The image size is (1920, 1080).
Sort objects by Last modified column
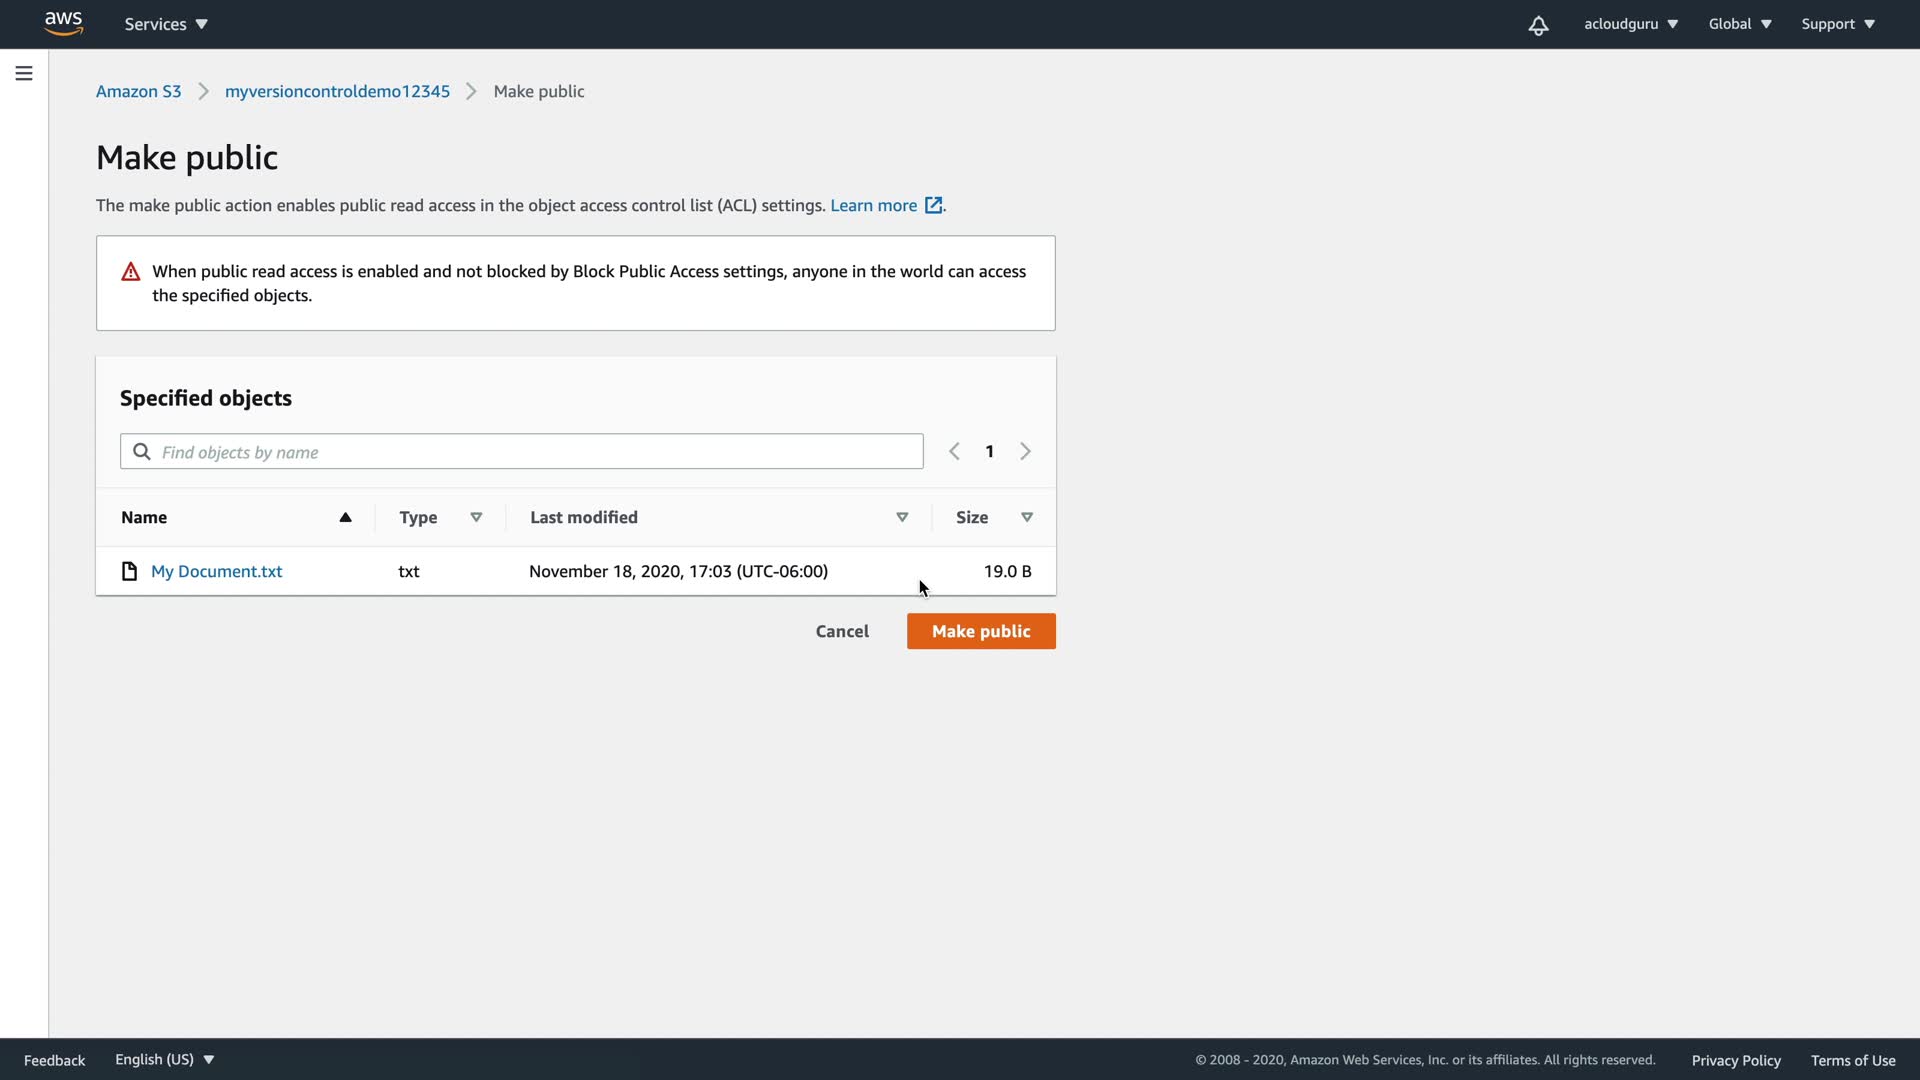click(901, 517)
